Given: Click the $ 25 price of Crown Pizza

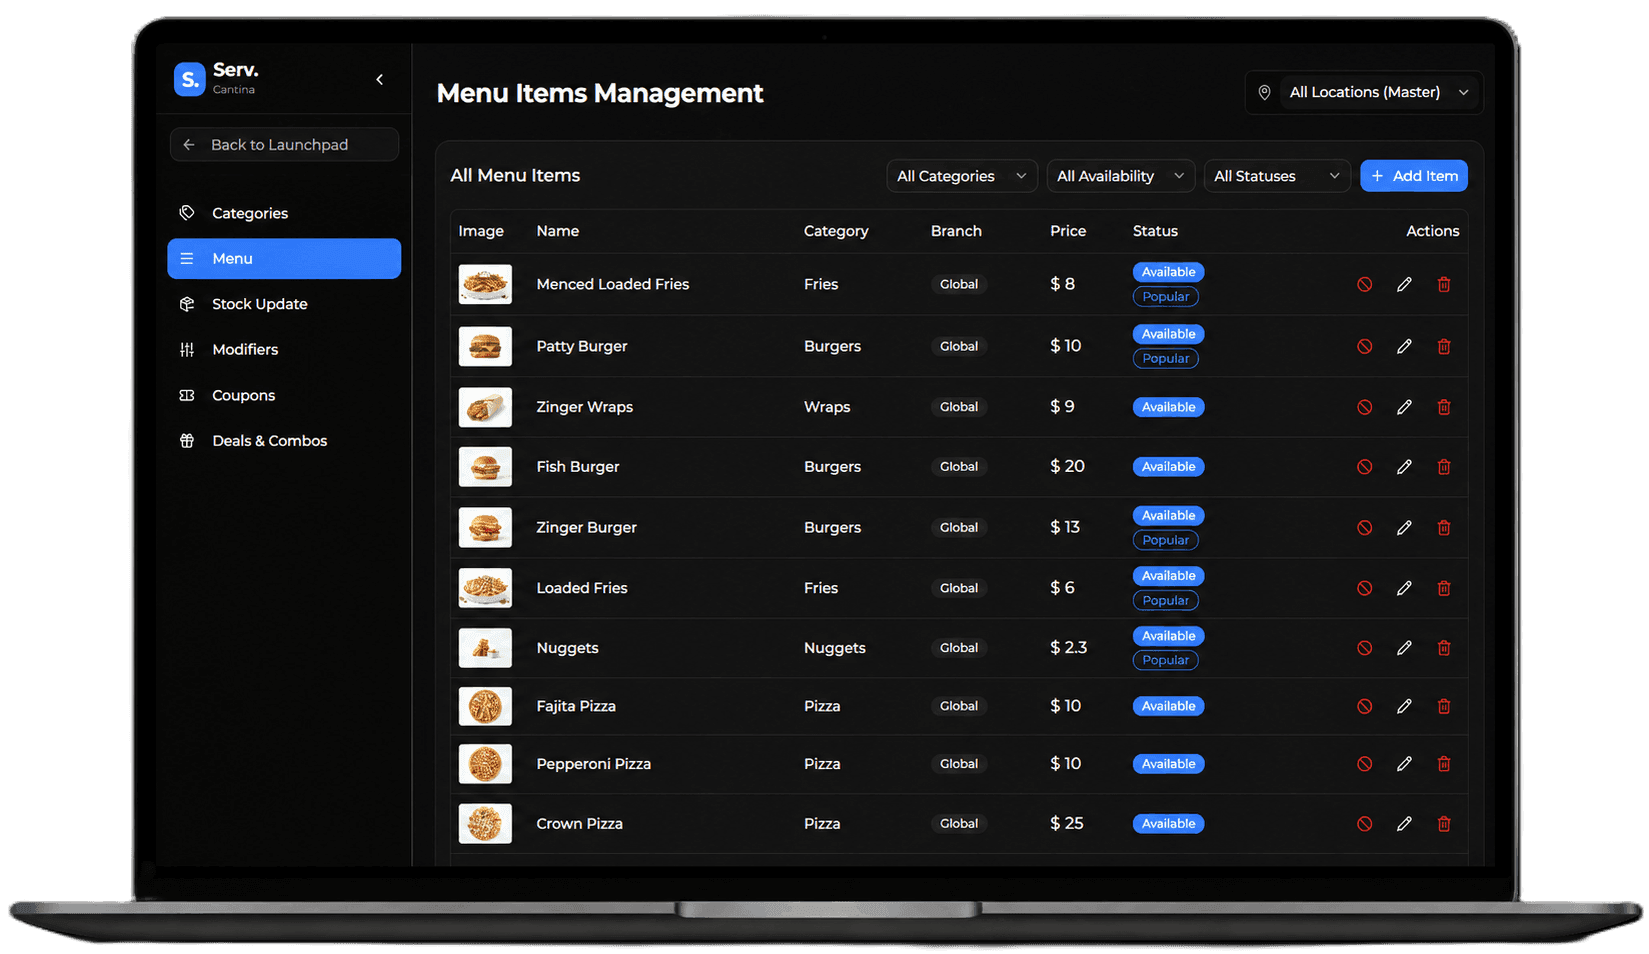Looking at the screenshot, I should click(x=1067, y=824).
